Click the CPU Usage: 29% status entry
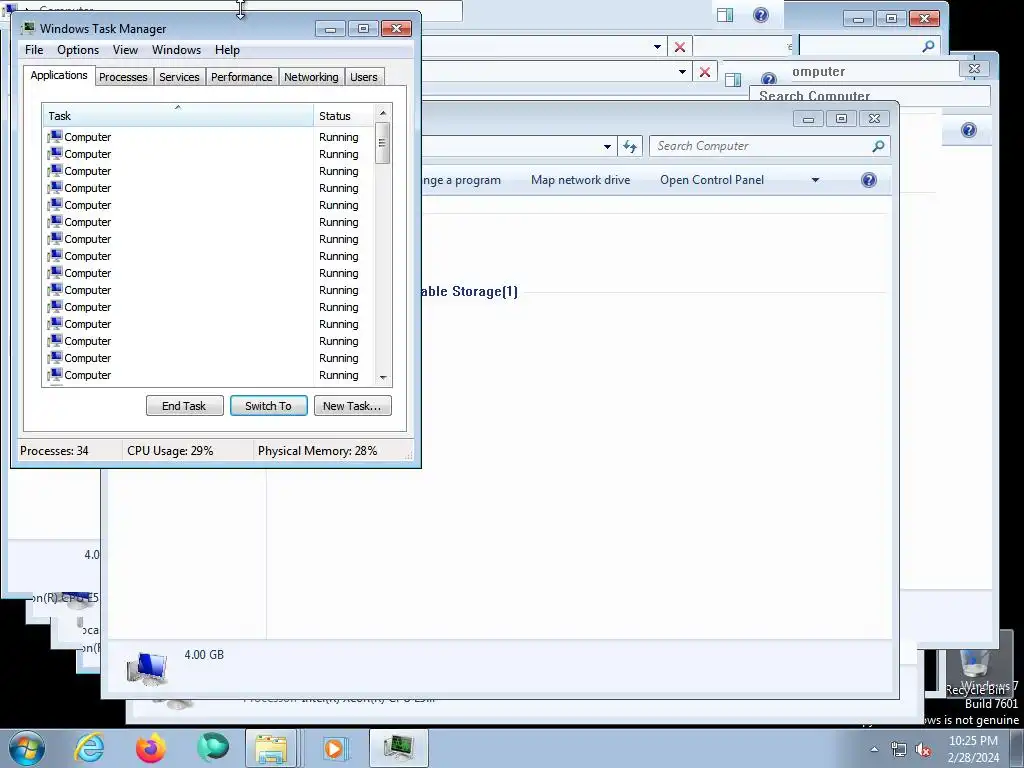 (170, 451)
